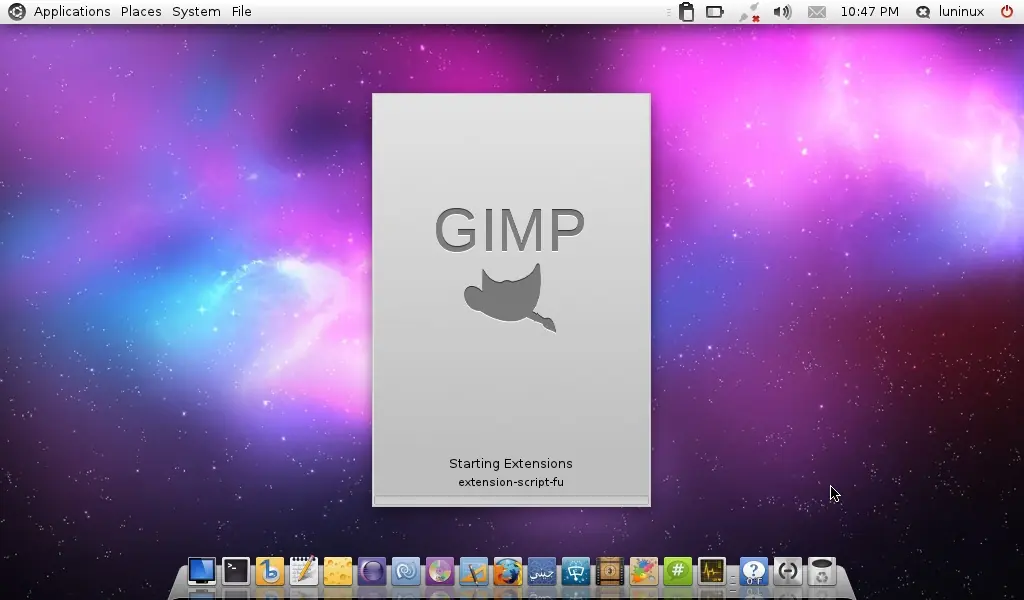Launch the orange 'b' Banshee dock icon
This screenshot has width=1024, height=600.
[270, 571]
